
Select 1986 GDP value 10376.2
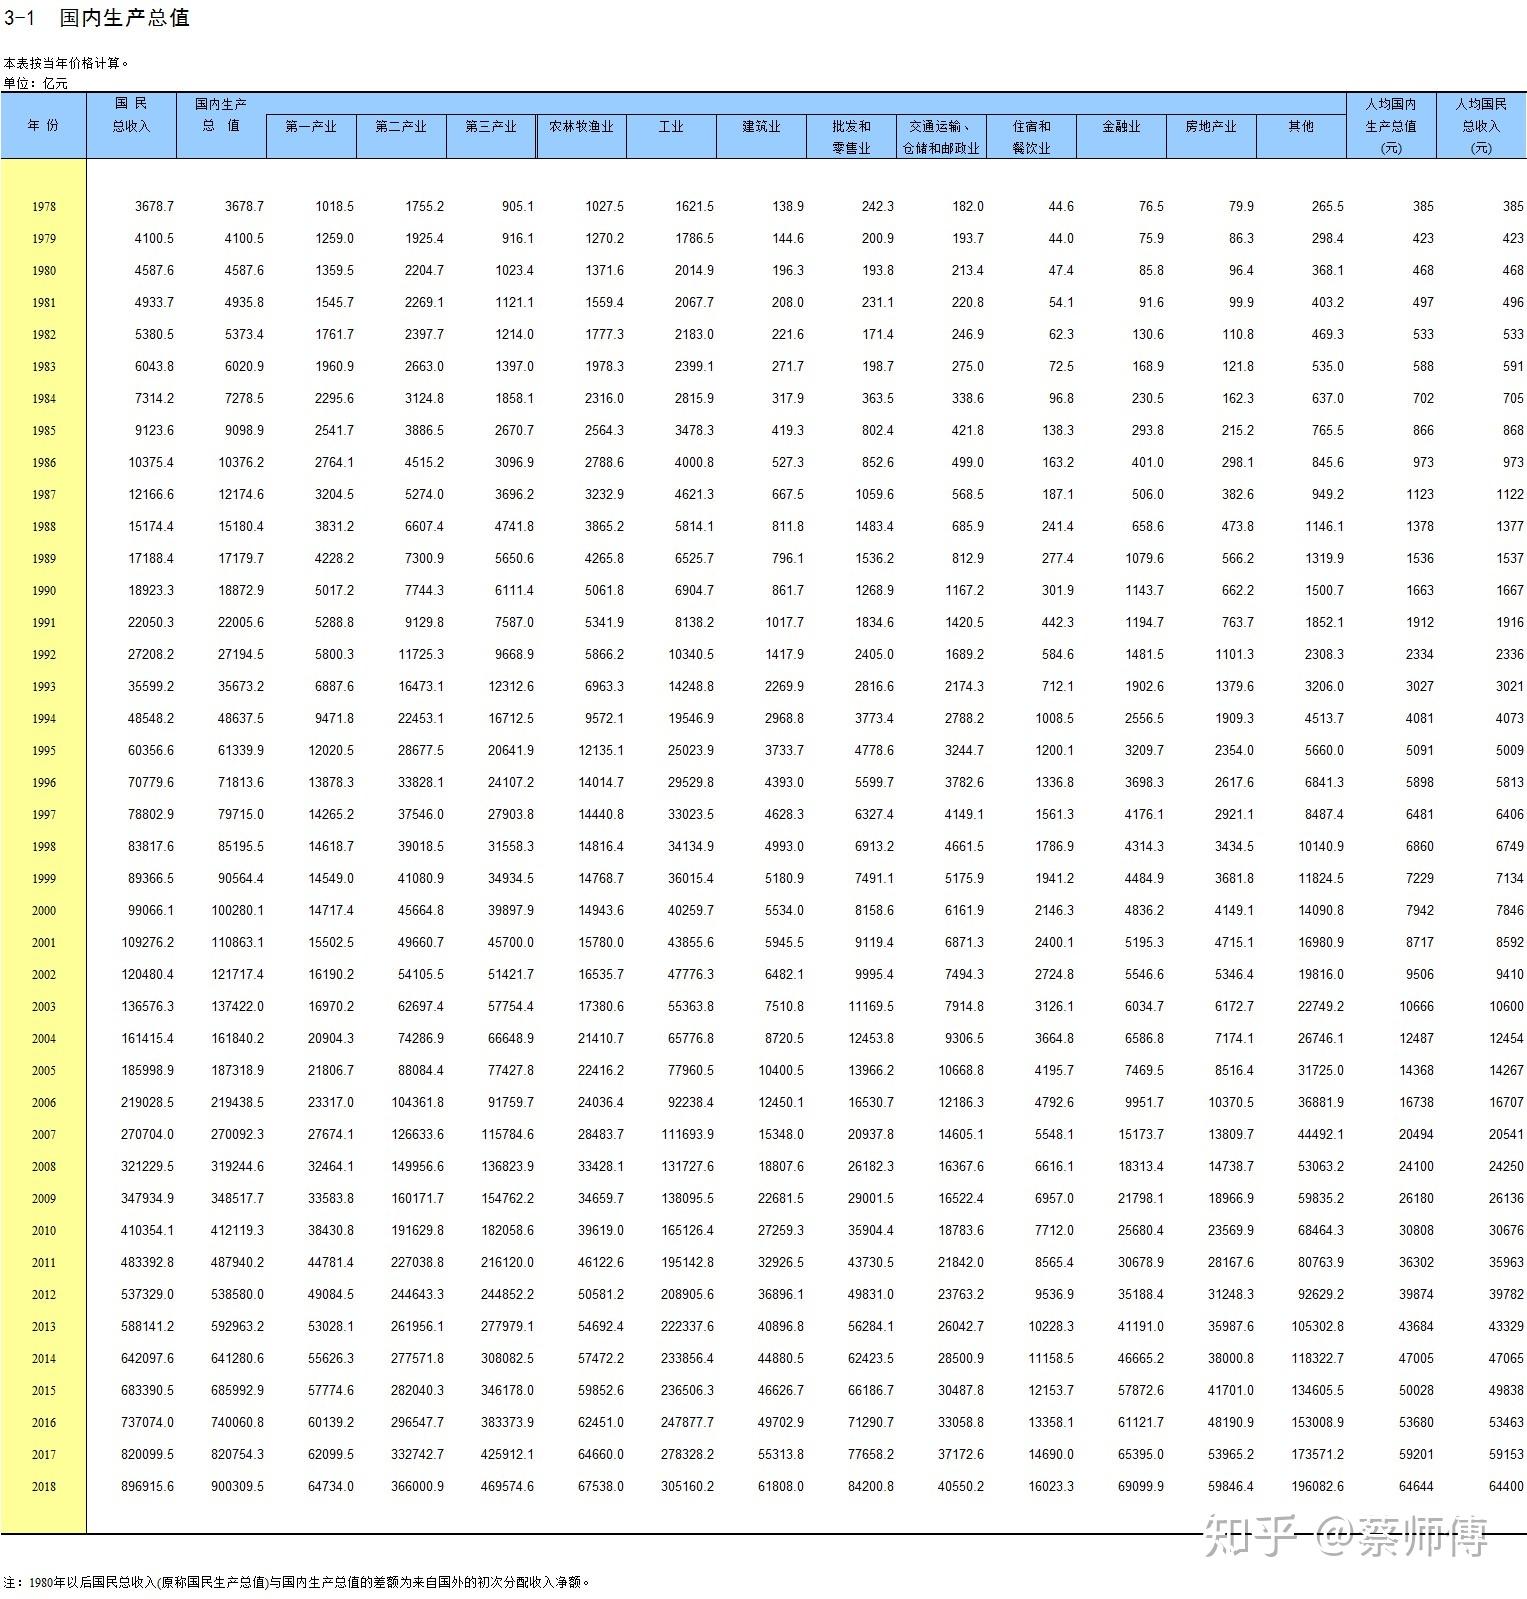pyautogui.click(x=241, y=462)
